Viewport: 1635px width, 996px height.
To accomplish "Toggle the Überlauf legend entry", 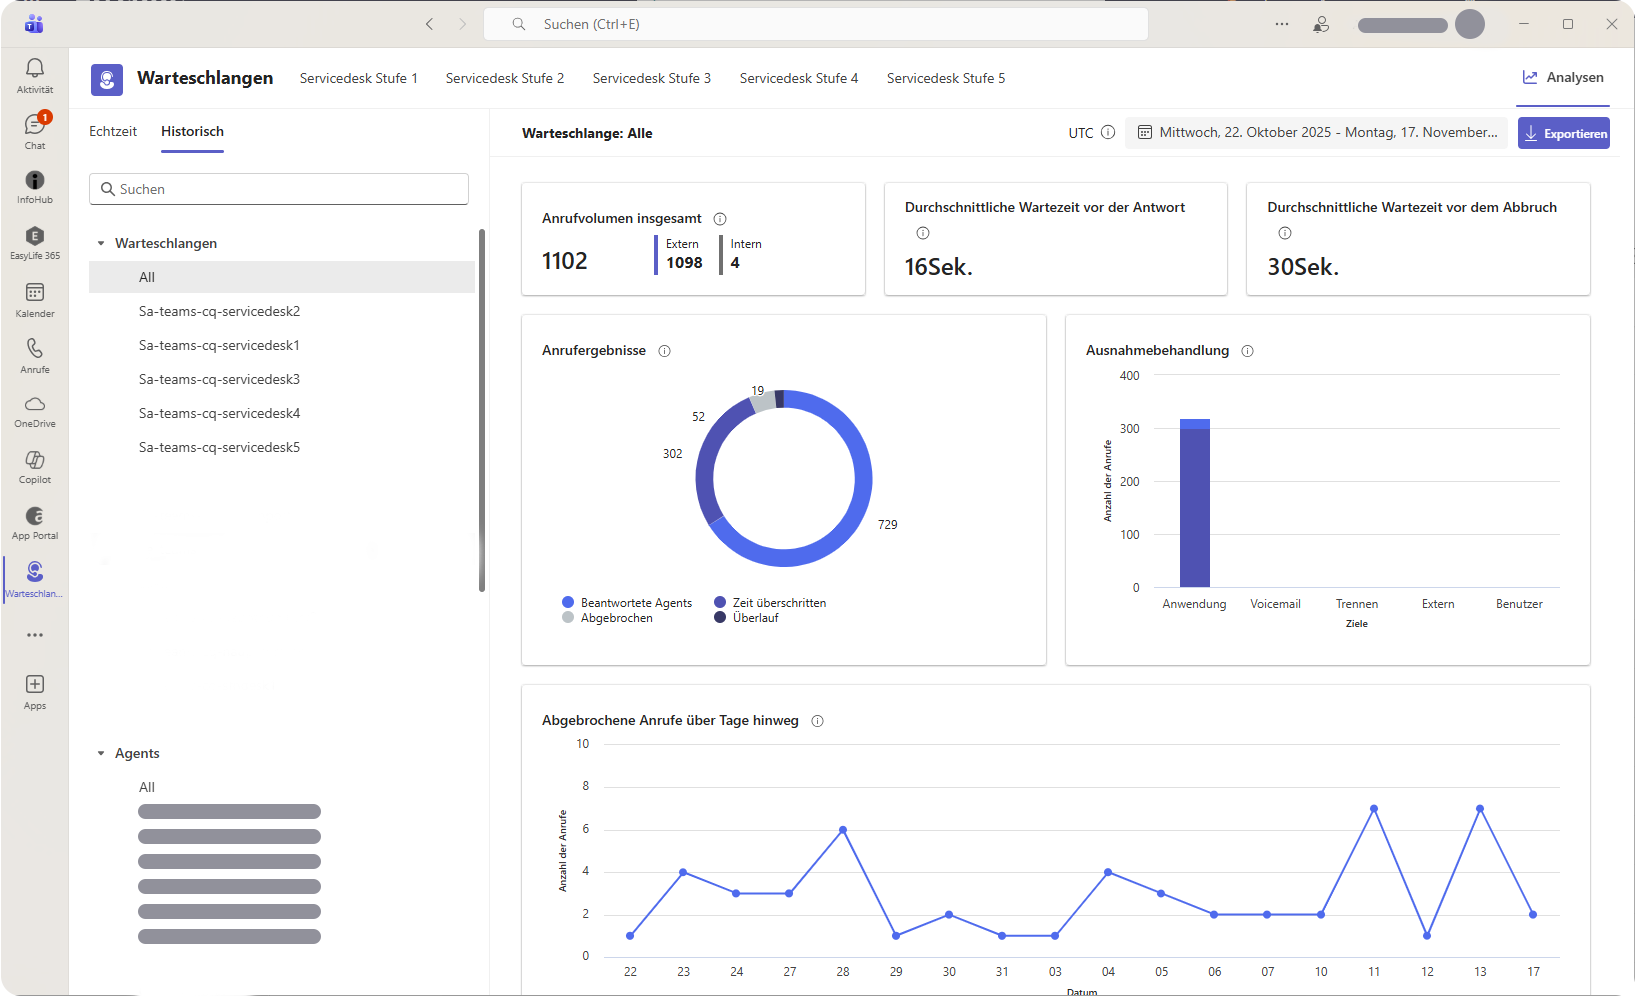I will 755,618.
